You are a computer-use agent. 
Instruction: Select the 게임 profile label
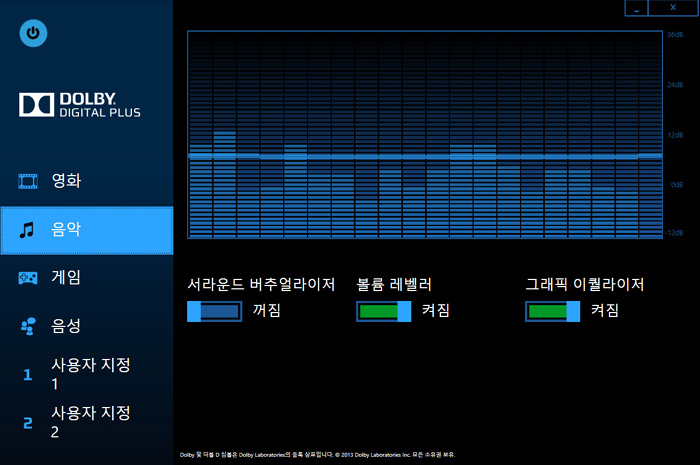pyautogui.click(x=66, y=277)
